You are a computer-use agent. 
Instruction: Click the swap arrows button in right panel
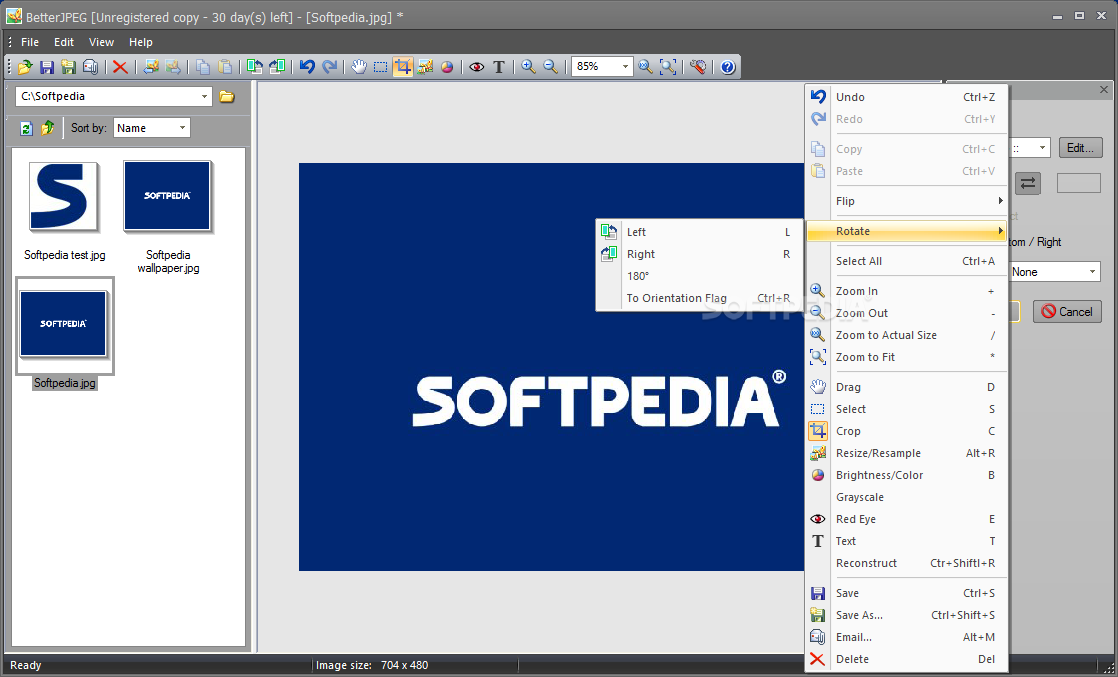click(x=1027, y=183)
